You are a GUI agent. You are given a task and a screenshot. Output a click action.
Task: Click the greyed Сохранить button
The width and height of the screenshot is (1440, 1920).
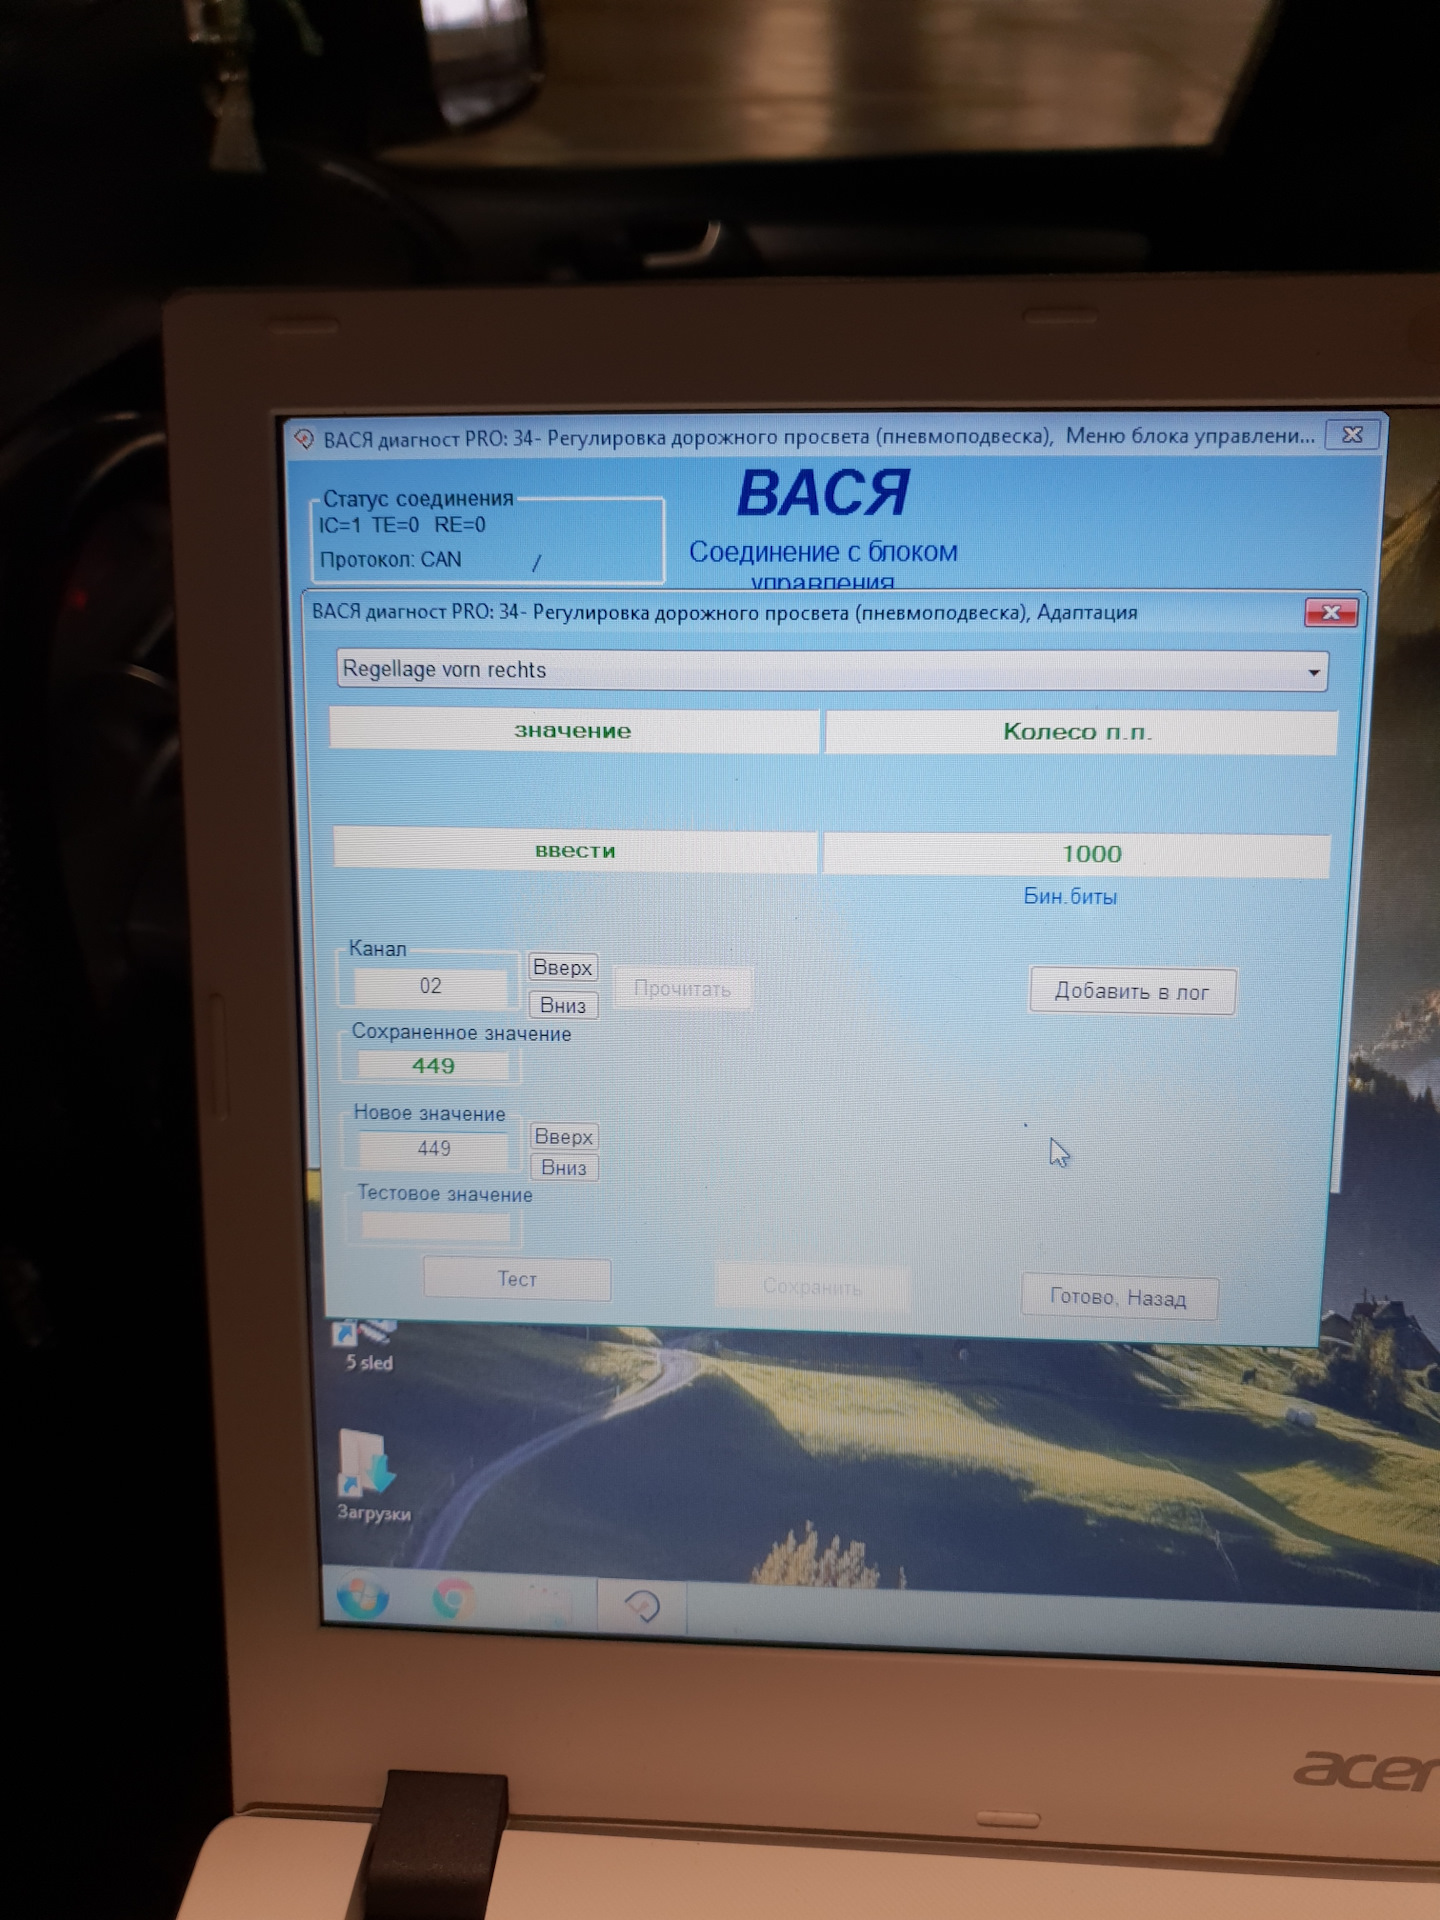coord(811,1287)
